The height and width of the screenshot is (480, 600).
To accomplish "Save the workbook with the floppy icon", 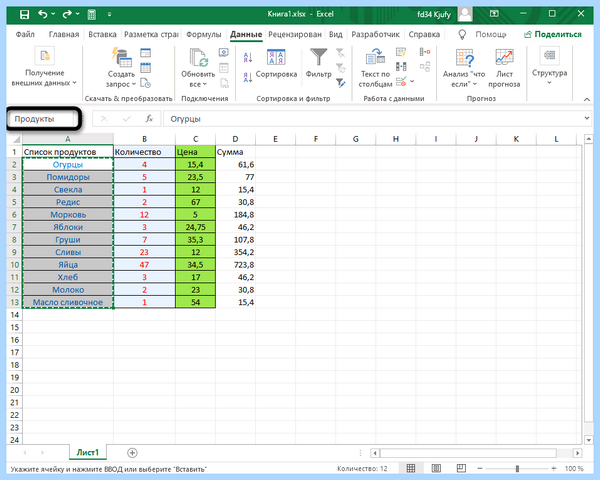I will pos(24,15).
